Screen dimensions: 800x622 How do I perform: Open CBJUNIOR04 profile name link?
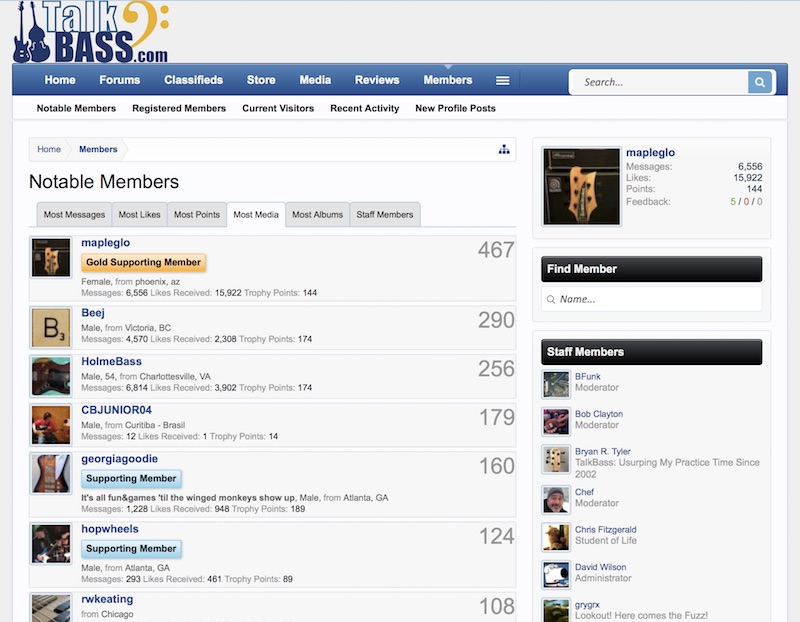(x=116, y=410)
